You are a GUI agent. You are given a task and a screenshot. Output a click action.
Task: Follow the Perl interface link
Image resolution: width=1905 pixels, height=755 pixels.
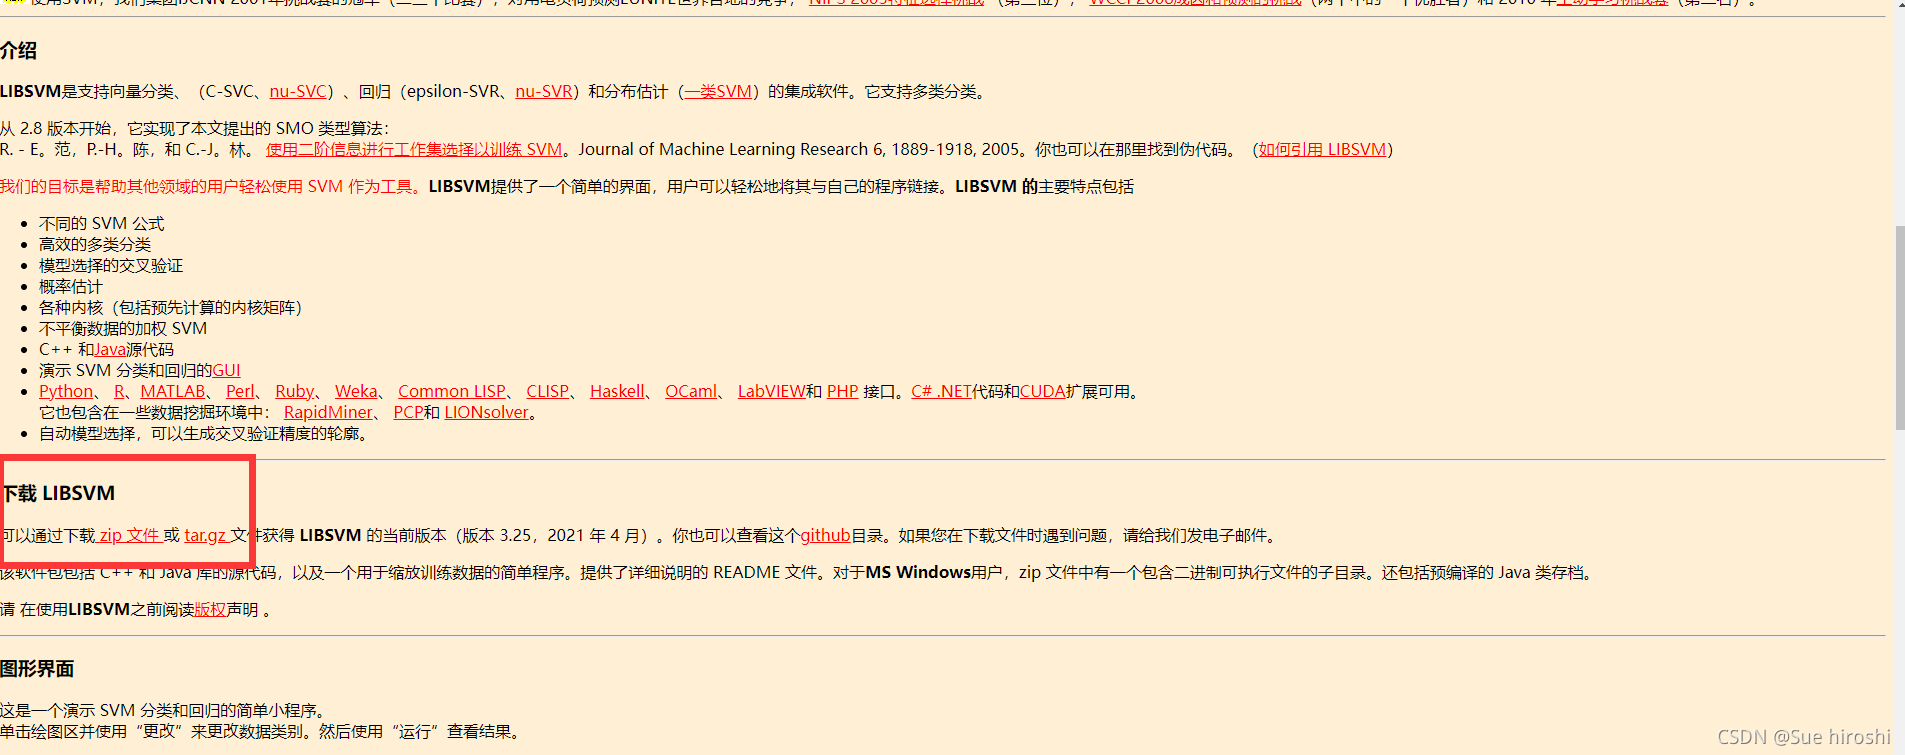tap(240, 392)
